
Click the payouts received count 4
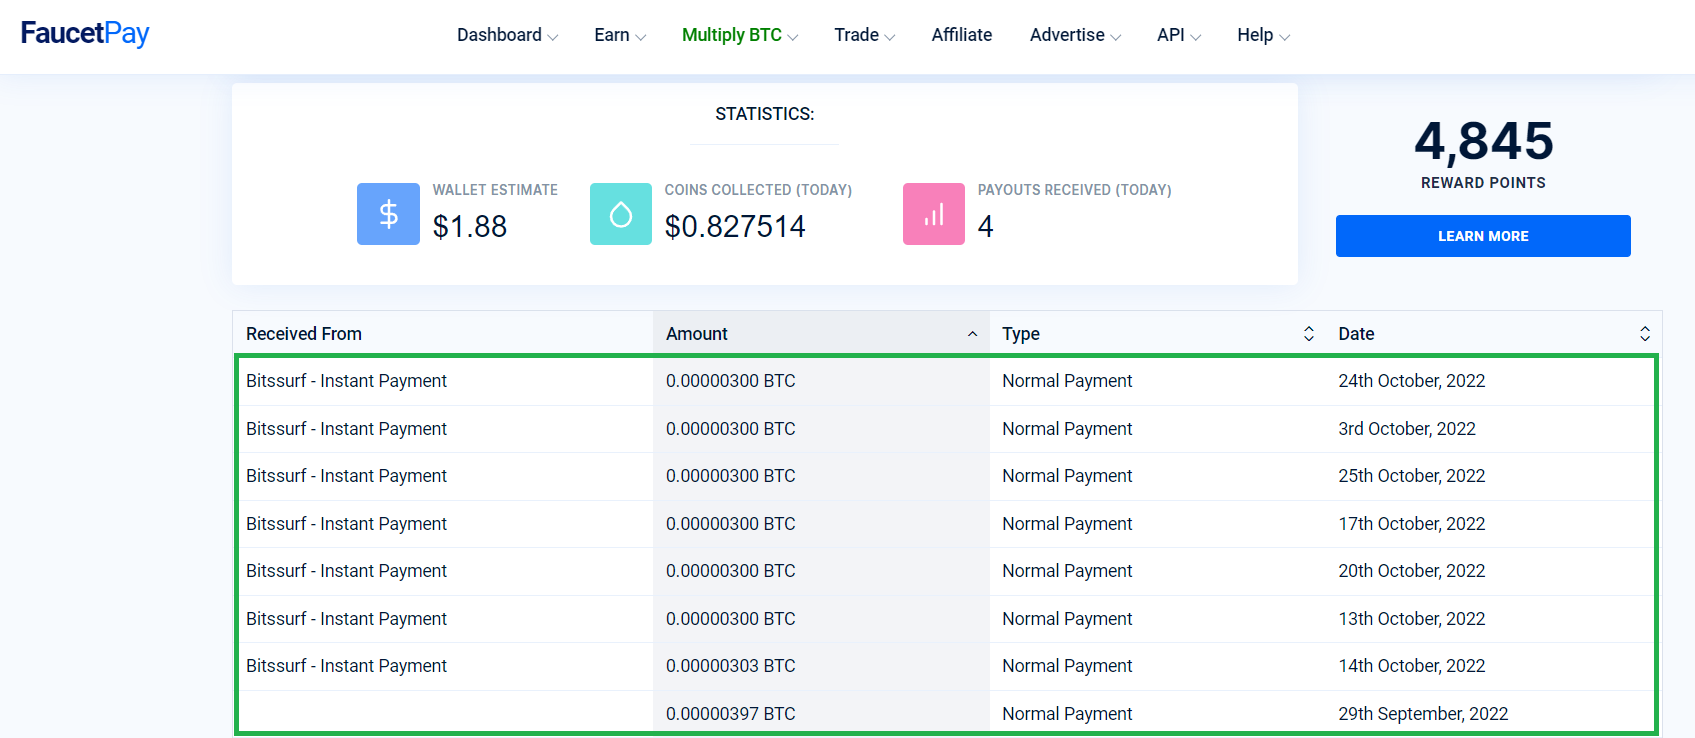pos(986,227)
